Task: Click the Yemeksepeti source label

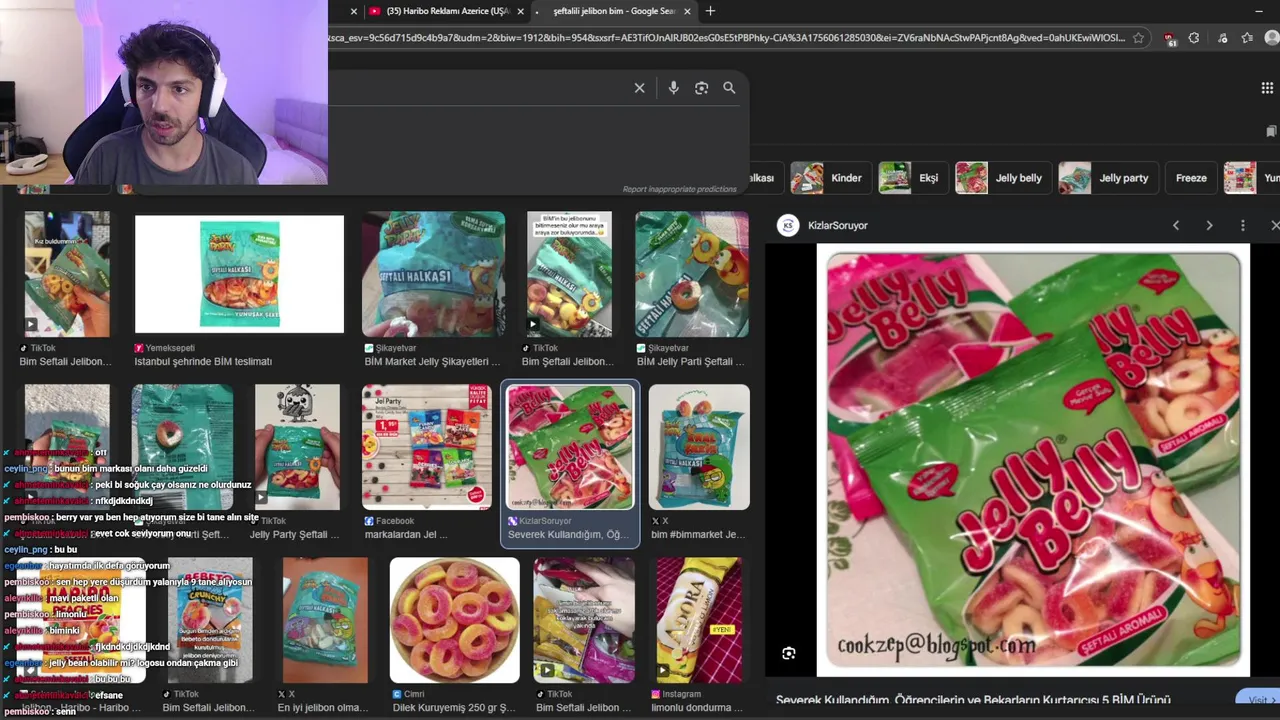Action: [x=170, y=348]
